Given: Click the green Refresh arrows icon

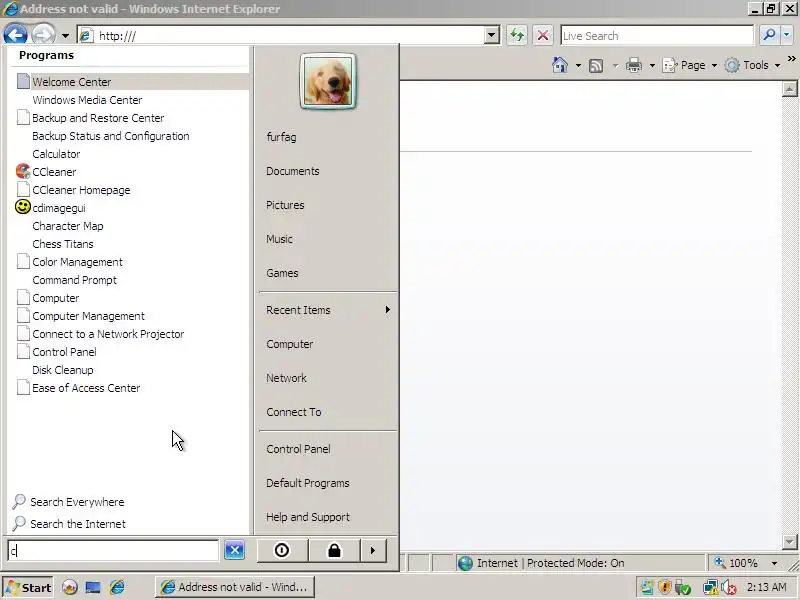Looking at the screenshot, I should (517, 35).
